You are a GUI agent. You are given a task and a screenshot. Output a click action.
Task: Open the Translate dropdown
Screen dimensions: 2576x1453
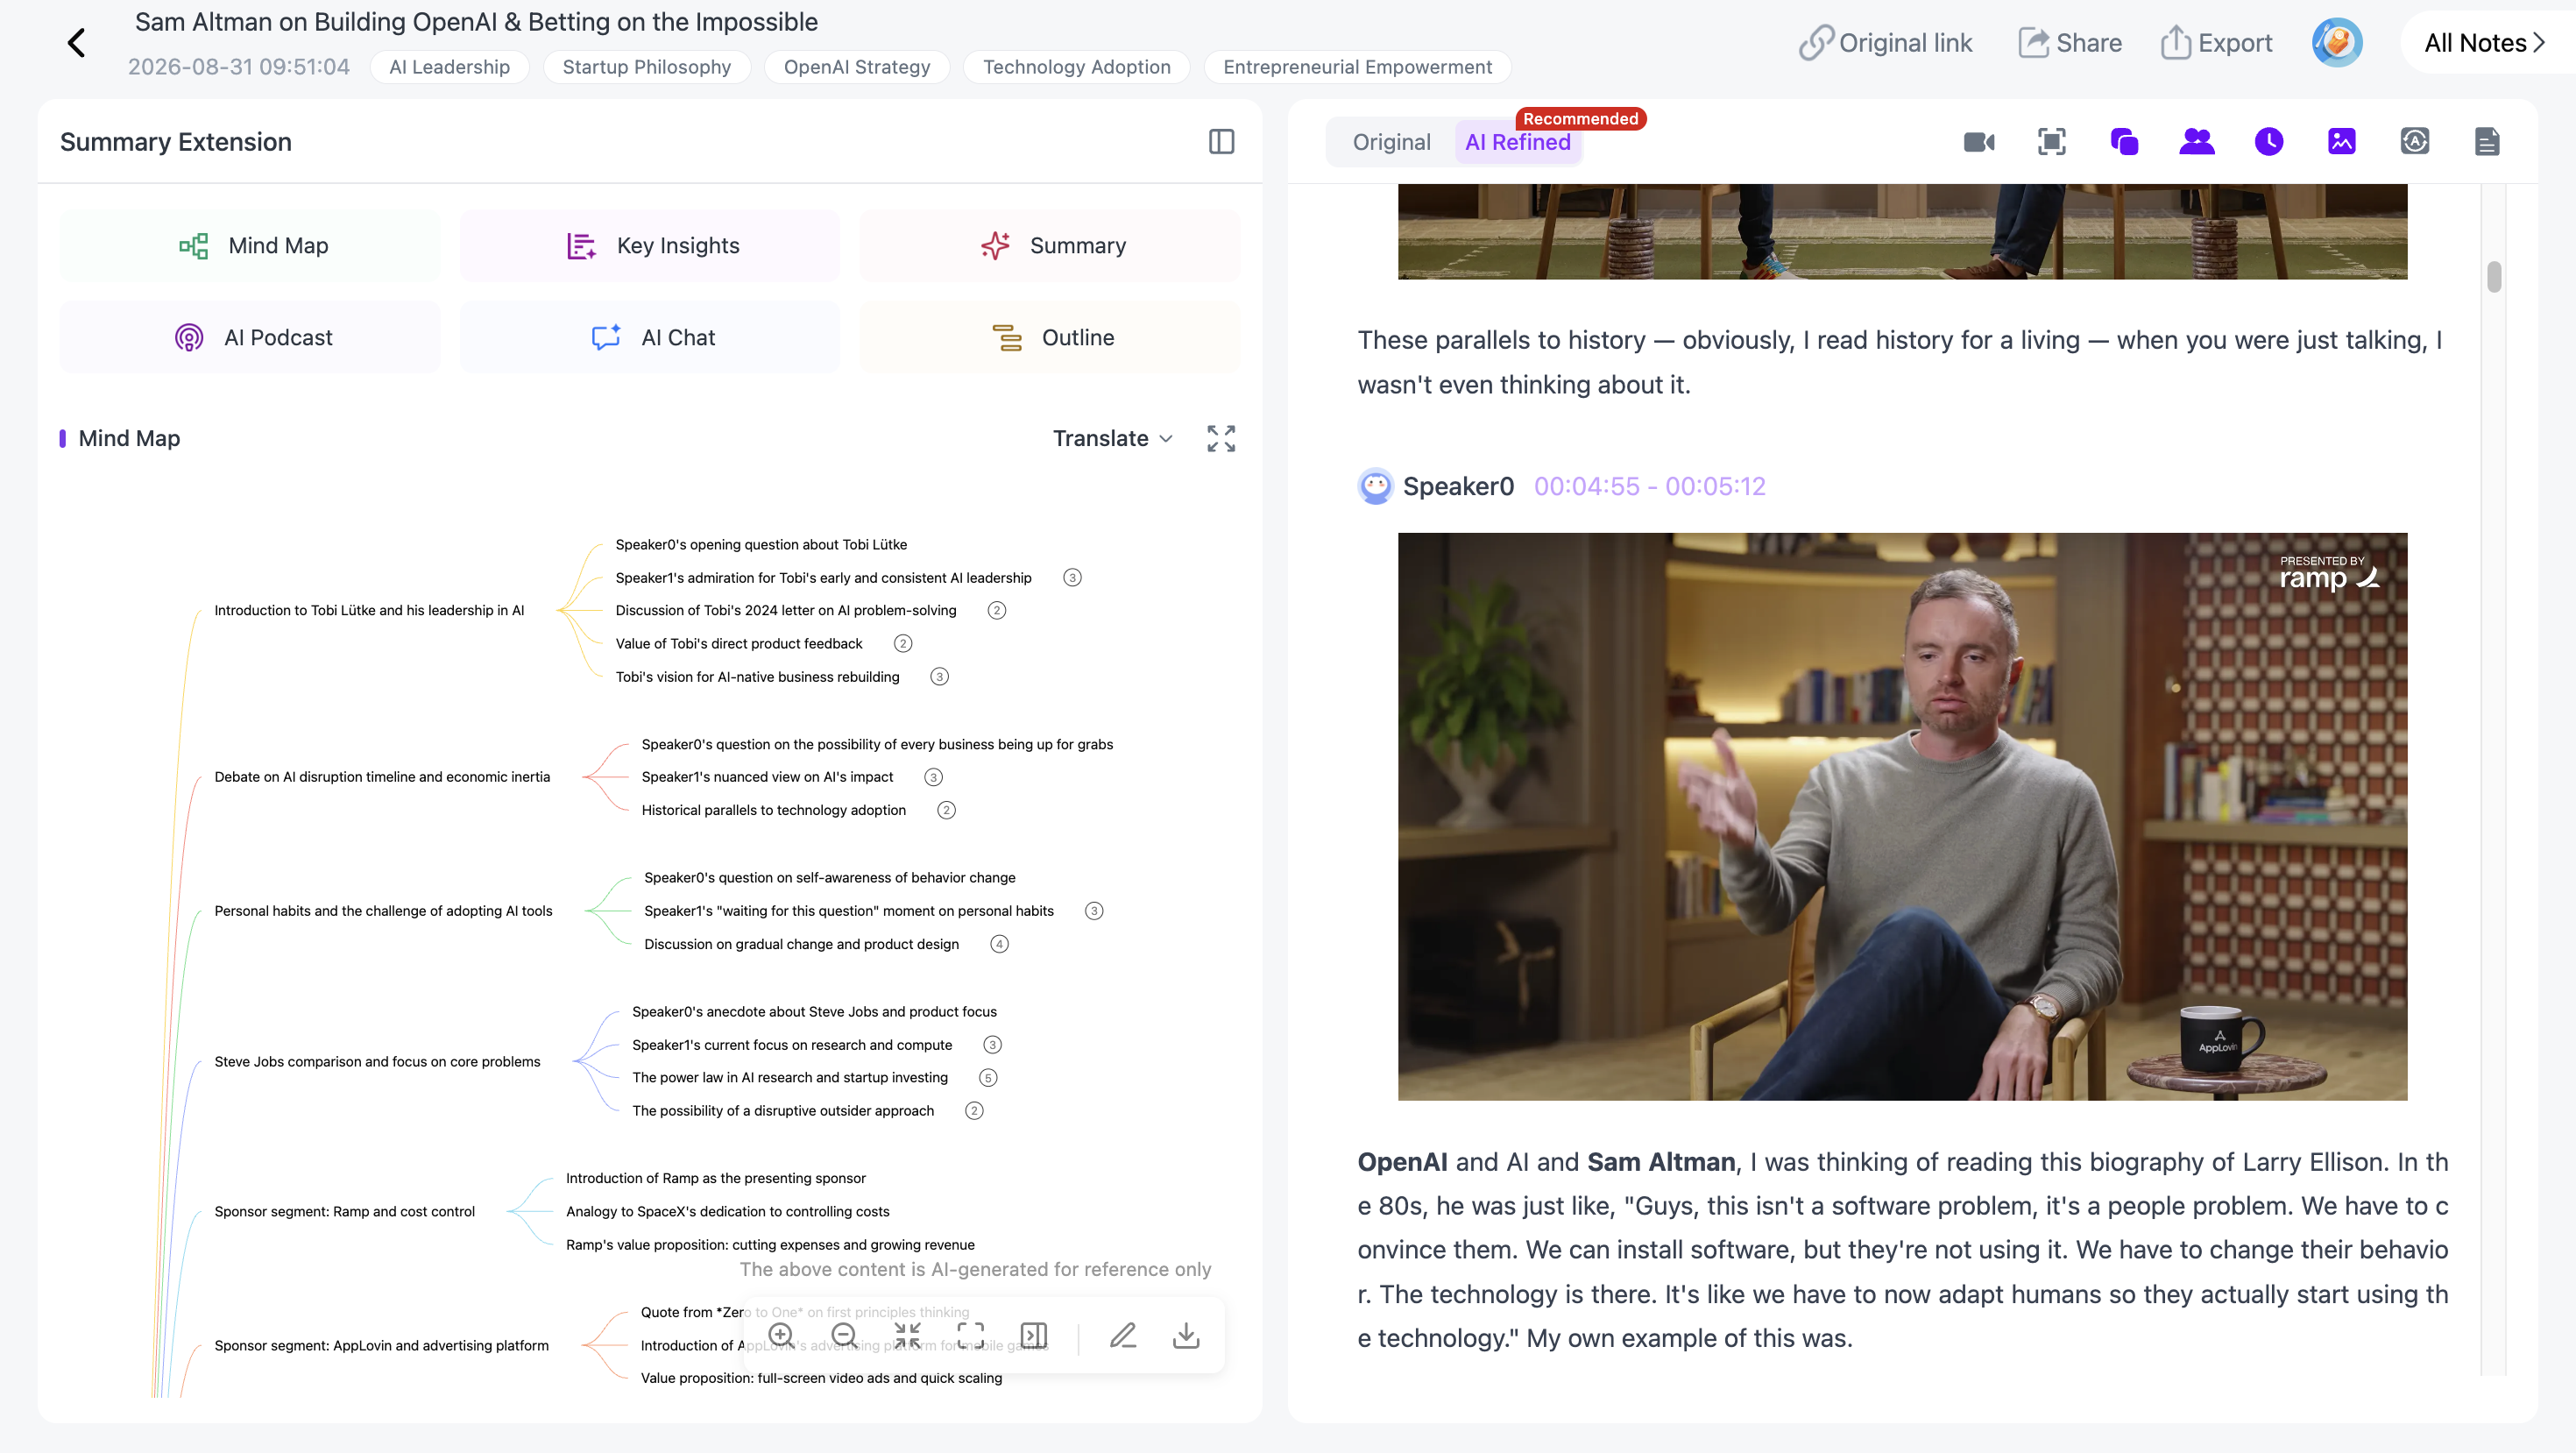(1112, 439)
